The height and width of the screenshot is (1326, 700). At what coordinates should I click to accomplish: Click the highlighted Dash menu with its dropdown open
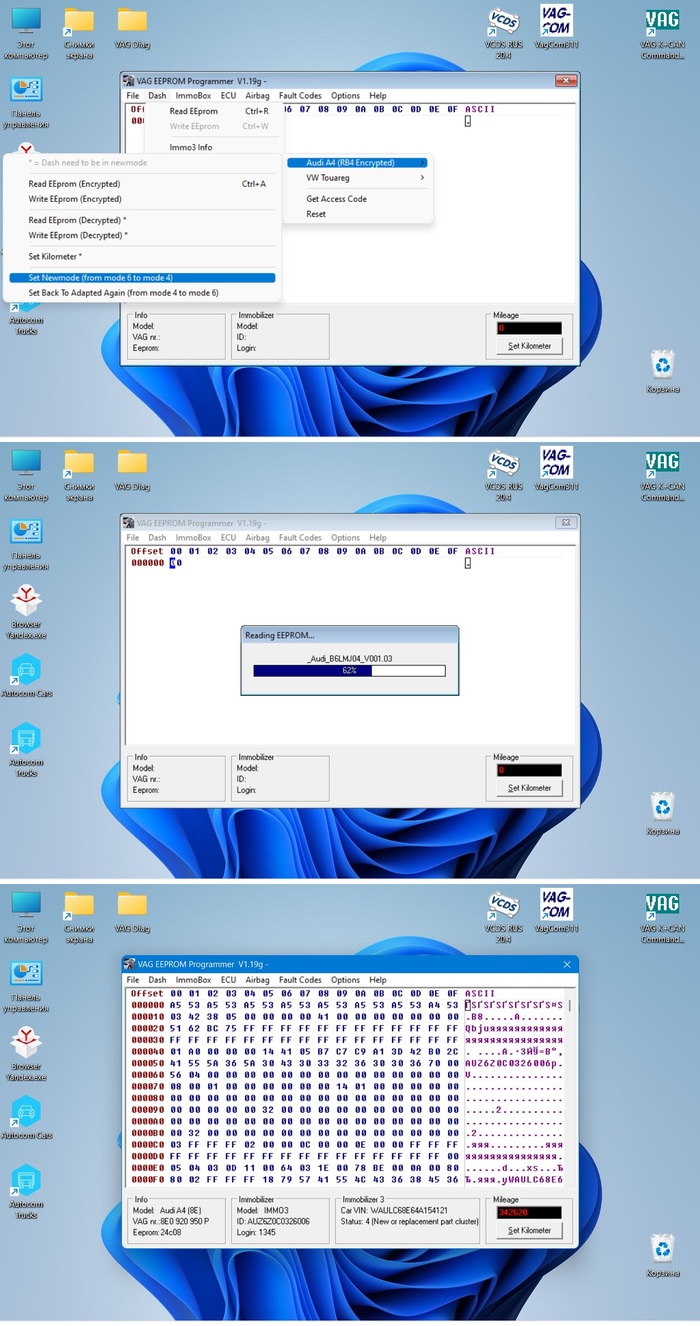pyautogui.click(x=157, y=96)
